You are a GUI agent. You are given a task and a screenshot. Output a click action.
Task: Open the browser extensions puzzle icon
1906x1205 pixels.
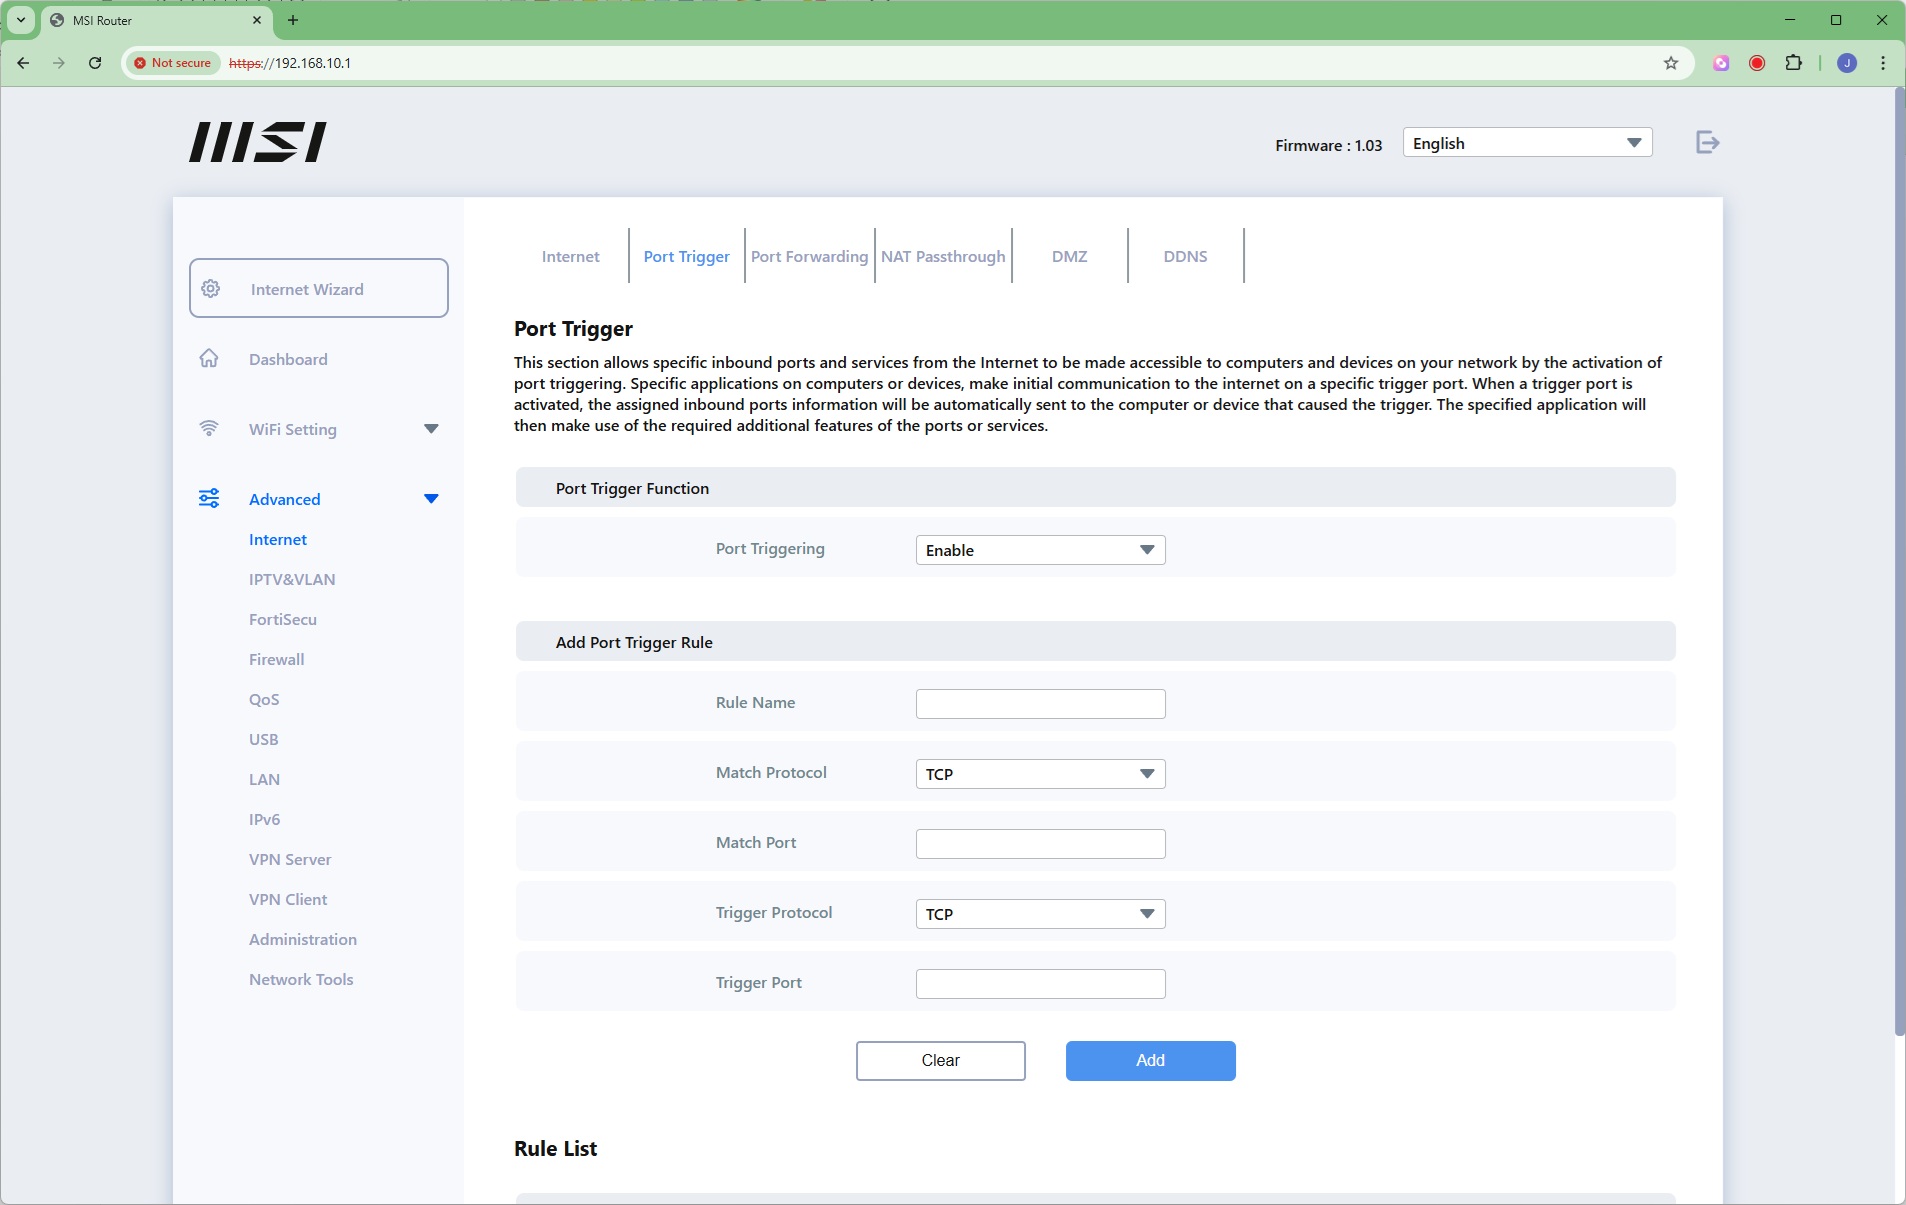click(1793, 63)
